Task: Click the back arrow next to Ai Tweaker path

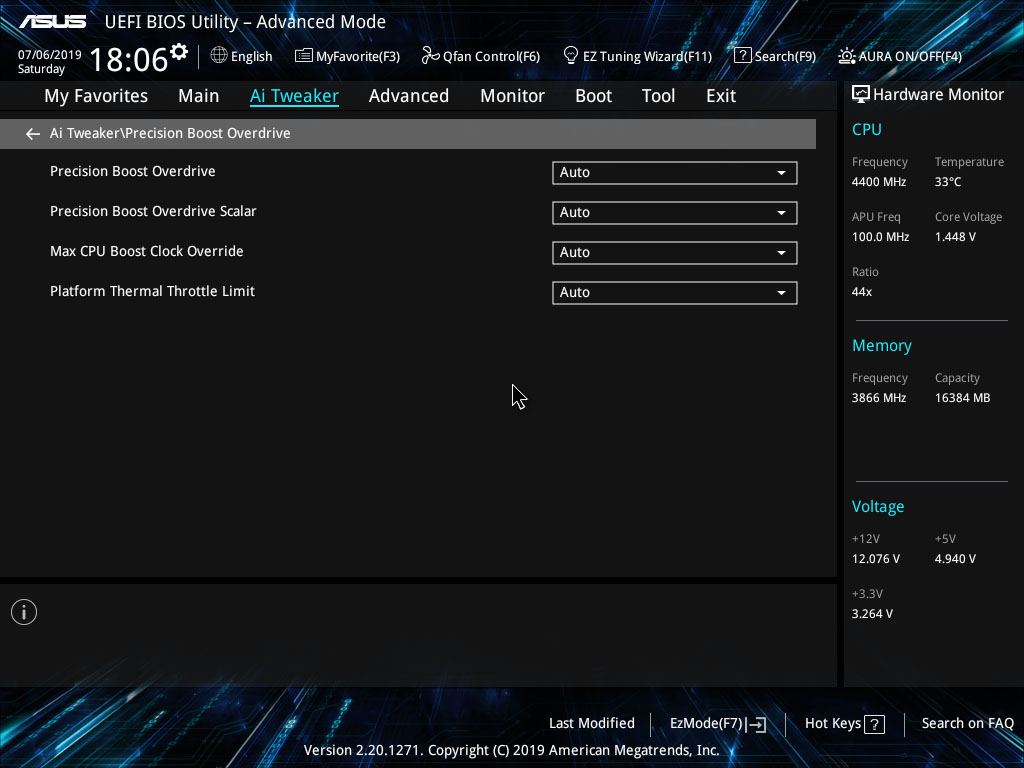Action: click(33, 134)
